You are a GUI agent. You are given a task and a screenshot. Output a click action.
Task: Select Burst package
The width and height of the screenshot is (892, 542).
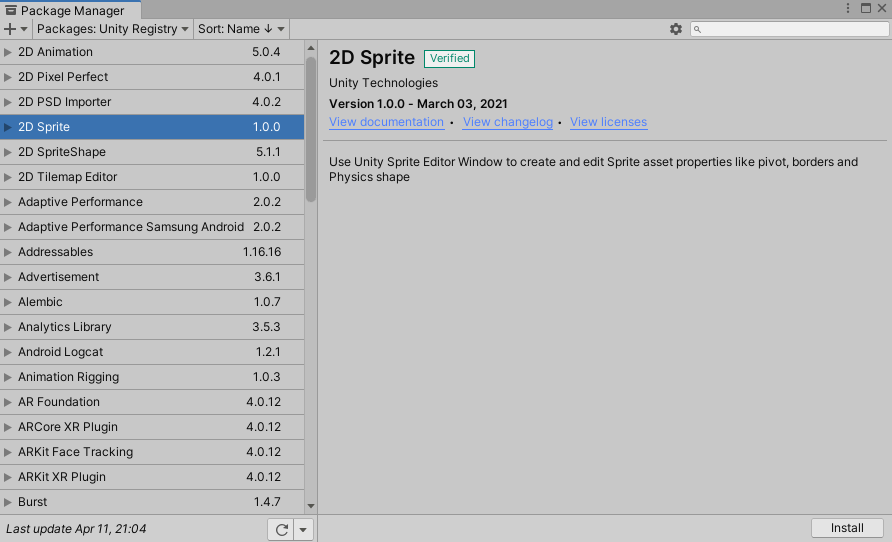[x=152, y=502]
